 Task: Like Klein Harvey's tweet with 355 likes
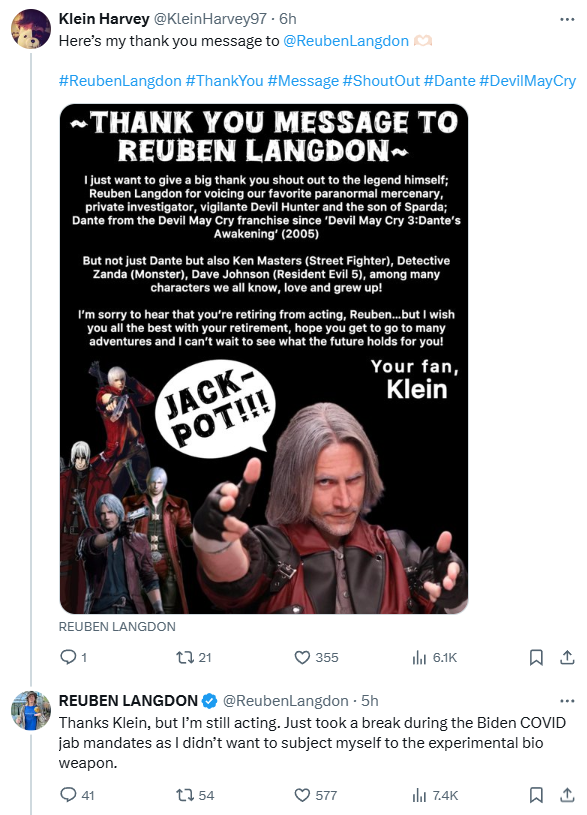click(316, 658)
